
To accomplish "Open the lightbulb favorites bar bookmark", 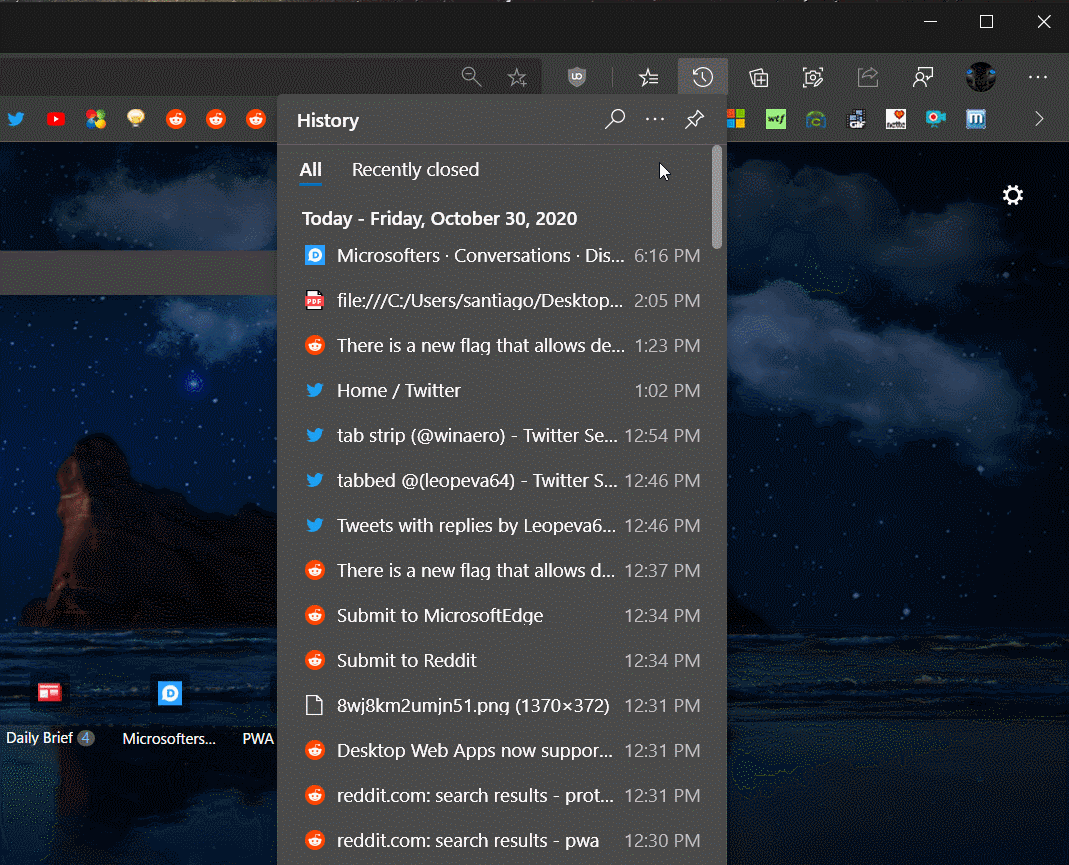I will 136,119.
